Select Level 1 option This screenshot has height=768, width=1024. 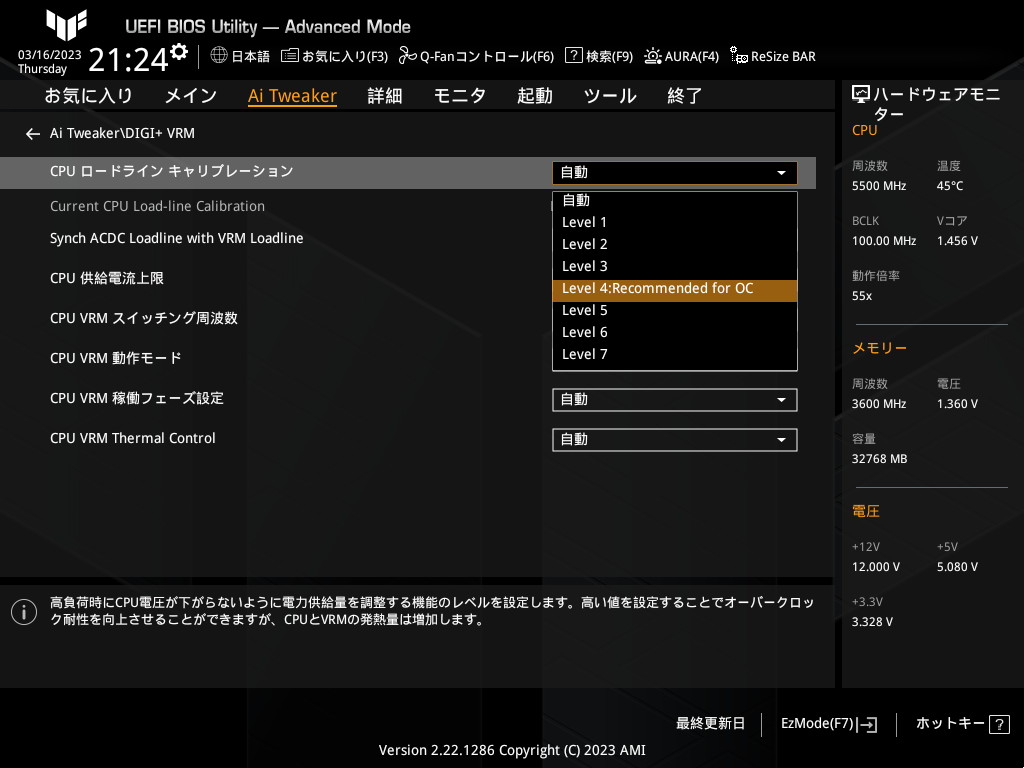tap(675, 222)
